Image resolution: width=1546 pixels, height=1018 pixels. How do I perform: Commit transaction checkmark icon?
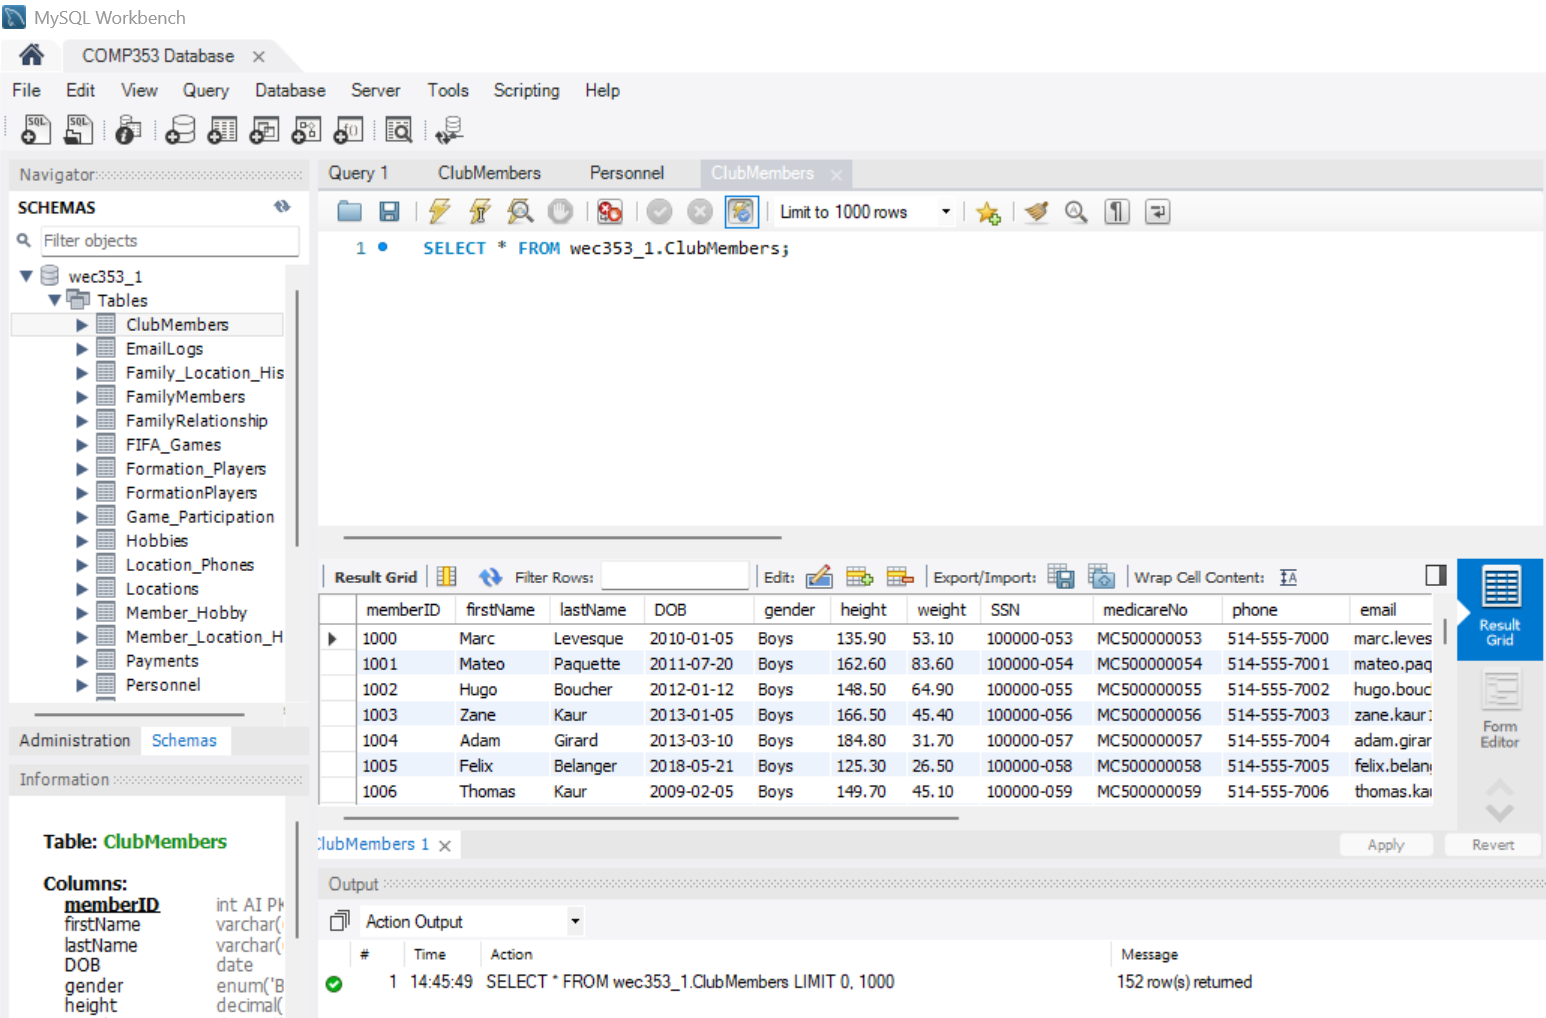click(x=659, y=211)
